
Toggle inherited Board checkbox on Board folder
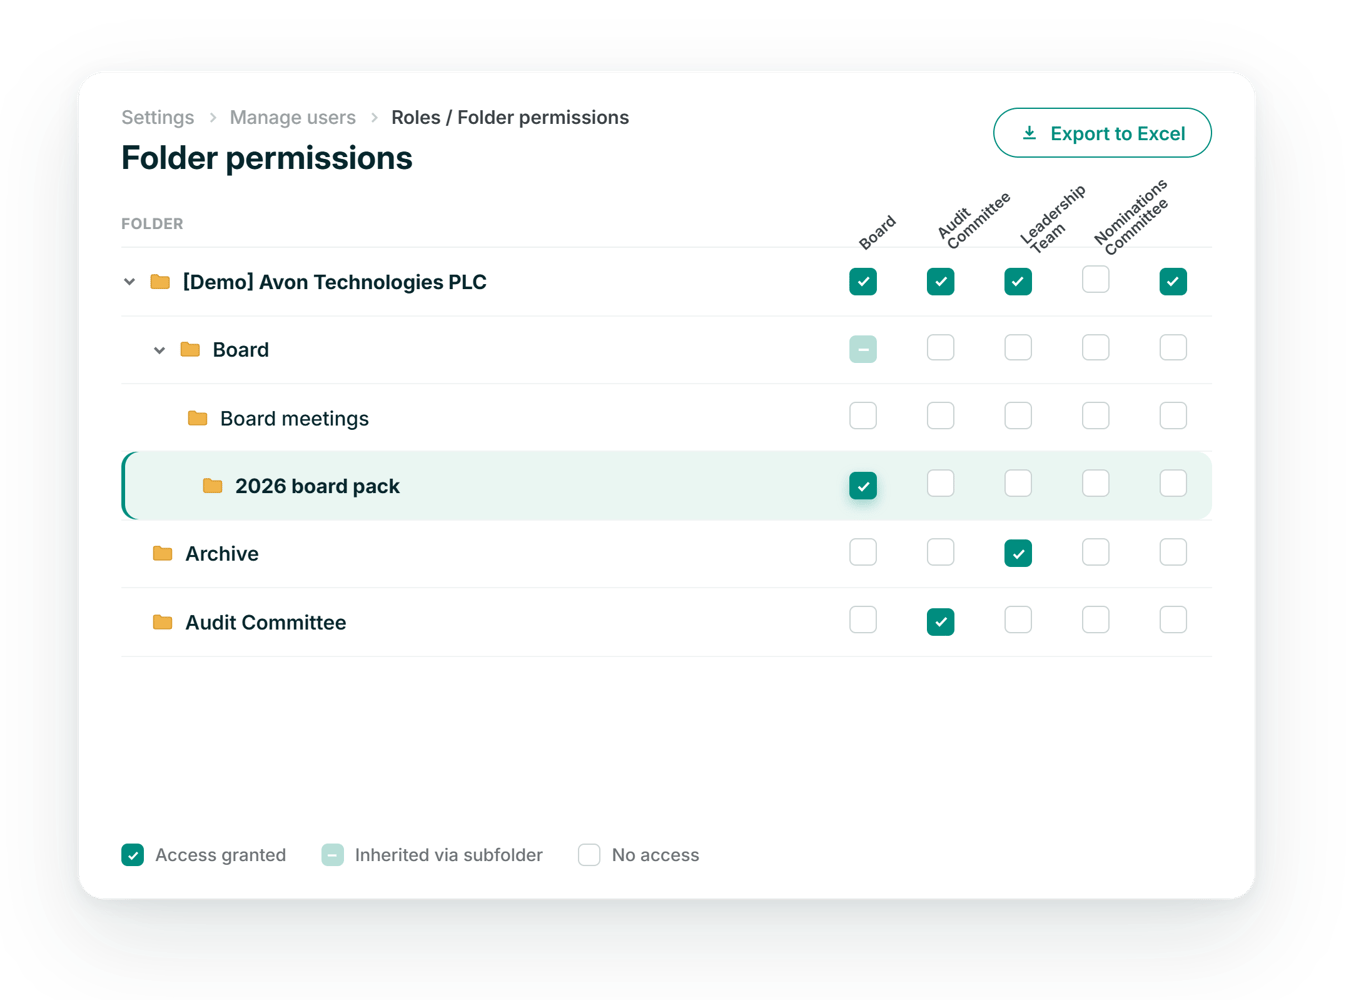click(x=863, y=349)
